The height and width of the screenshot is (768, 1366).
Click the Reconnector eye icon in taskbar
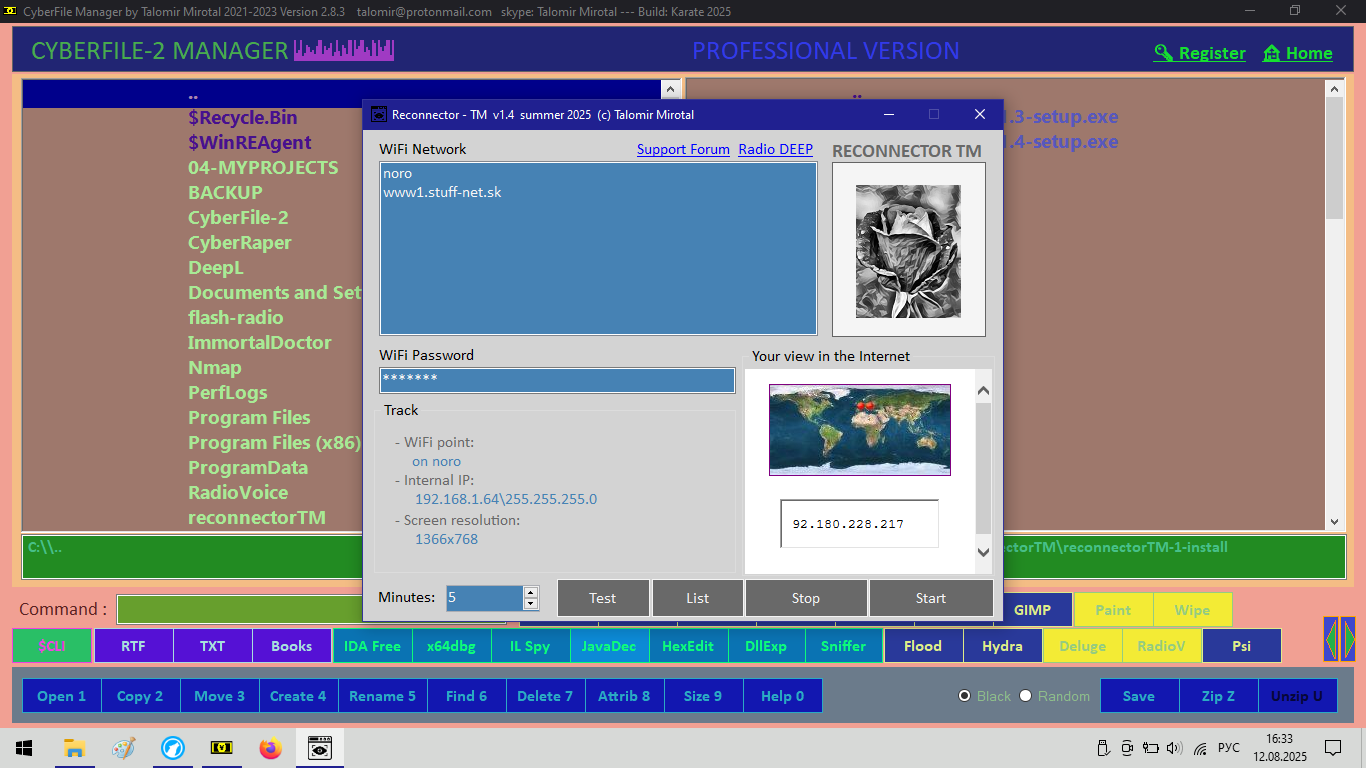tap(320, 748)
